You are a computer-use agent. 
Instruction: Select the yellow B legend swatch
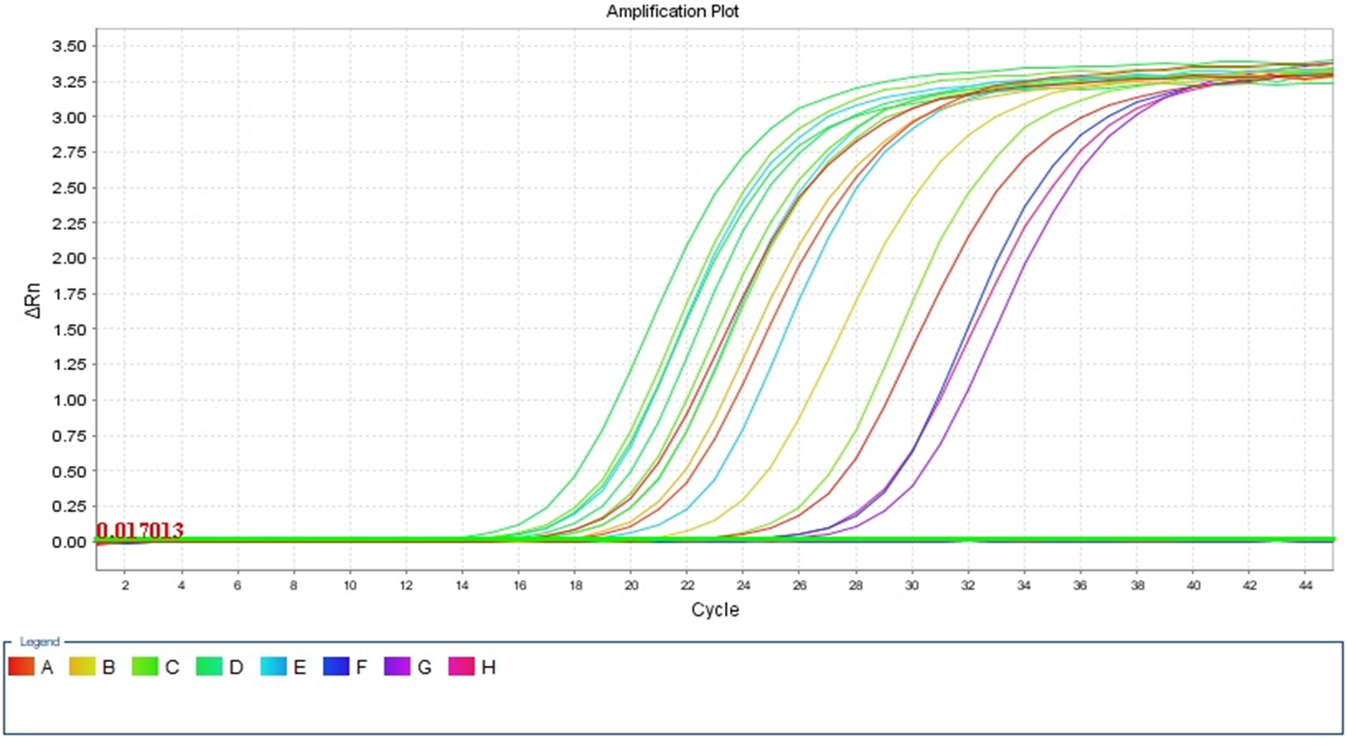[82, 667]
